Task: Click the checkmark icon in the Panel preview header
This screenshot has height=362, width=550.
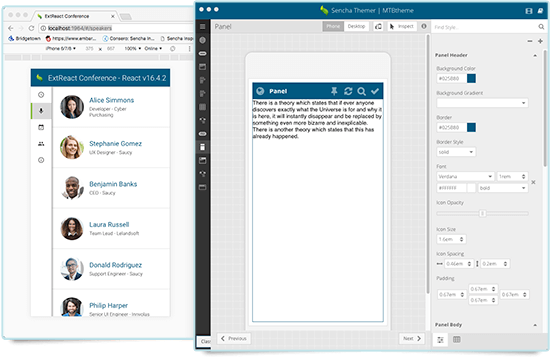Action: tap(375, 91)
